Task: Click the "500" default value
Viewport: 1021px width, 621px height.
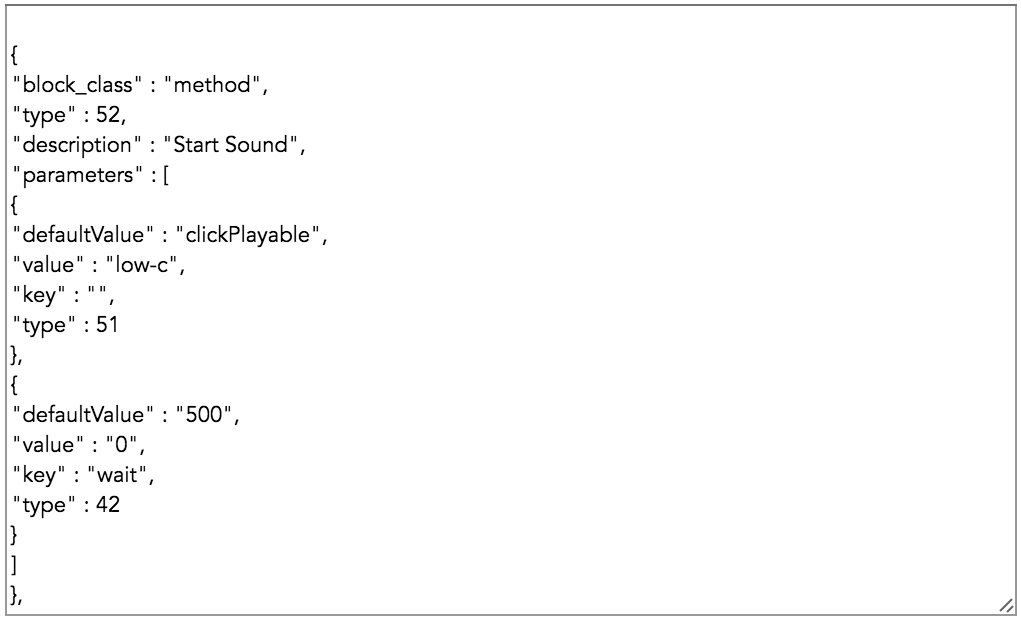Action: pyautogui.click(x=207, y=415)
